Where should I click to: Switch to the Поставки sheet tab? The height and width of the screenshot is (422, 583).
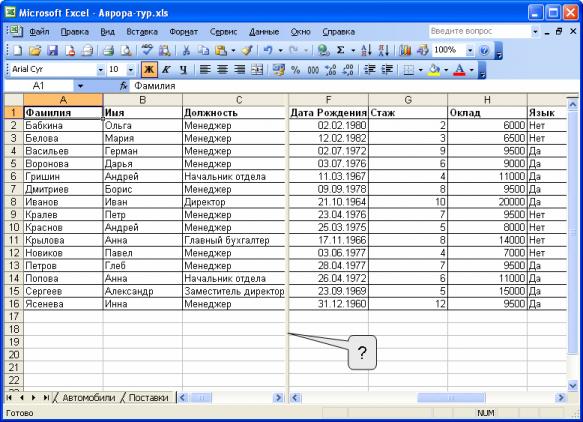point(148,397)
